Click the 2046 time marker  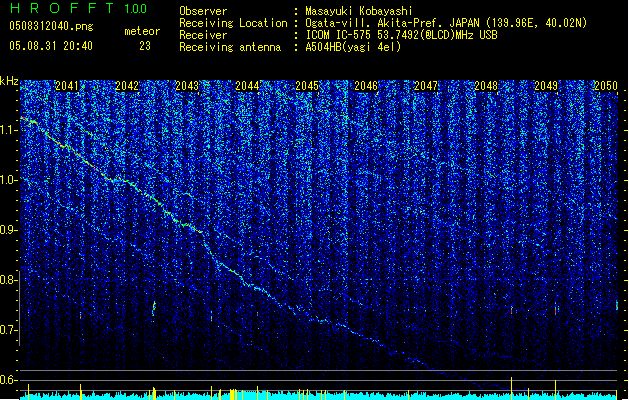click(x=366, y=85)
